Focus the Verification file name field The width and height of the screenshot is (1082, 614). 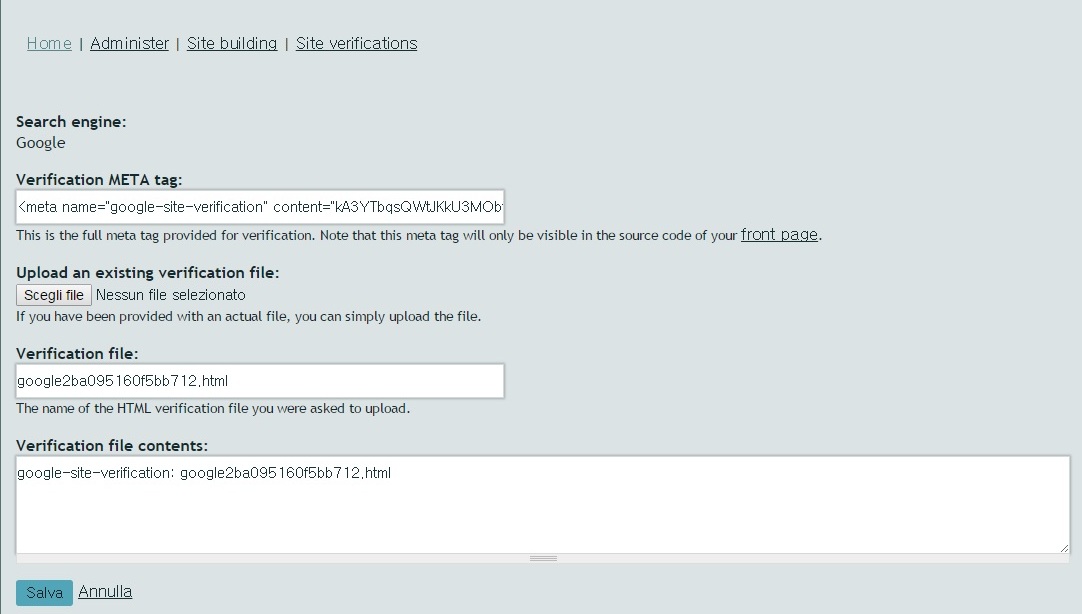[260, 381]
